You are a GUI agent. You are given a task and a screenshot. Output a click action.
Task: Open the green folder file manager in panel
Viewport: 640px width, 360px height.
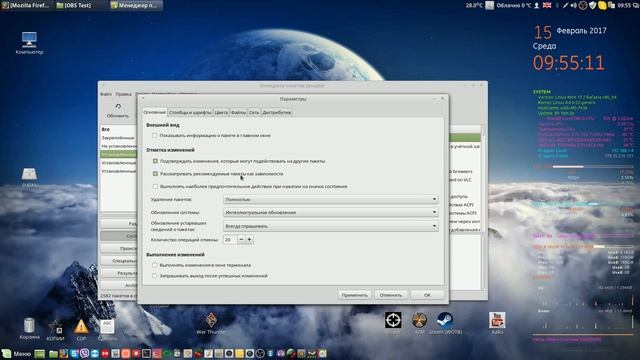point(53,353)
